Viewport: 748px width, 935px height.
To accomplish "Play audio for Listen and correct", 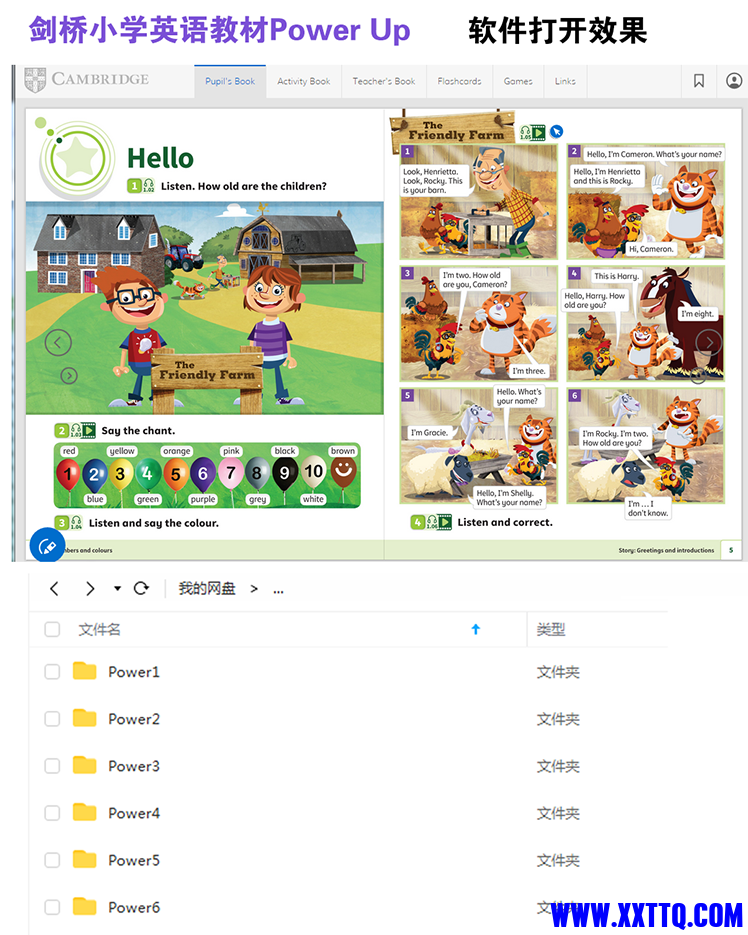I will [431, 522].
